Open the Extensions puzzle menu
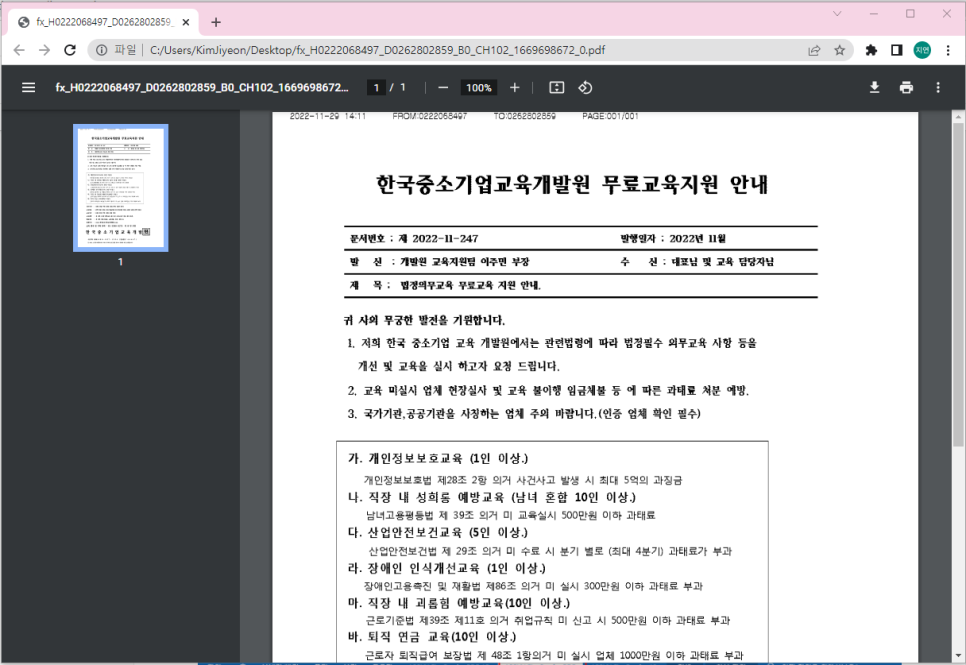 [871, 51]
